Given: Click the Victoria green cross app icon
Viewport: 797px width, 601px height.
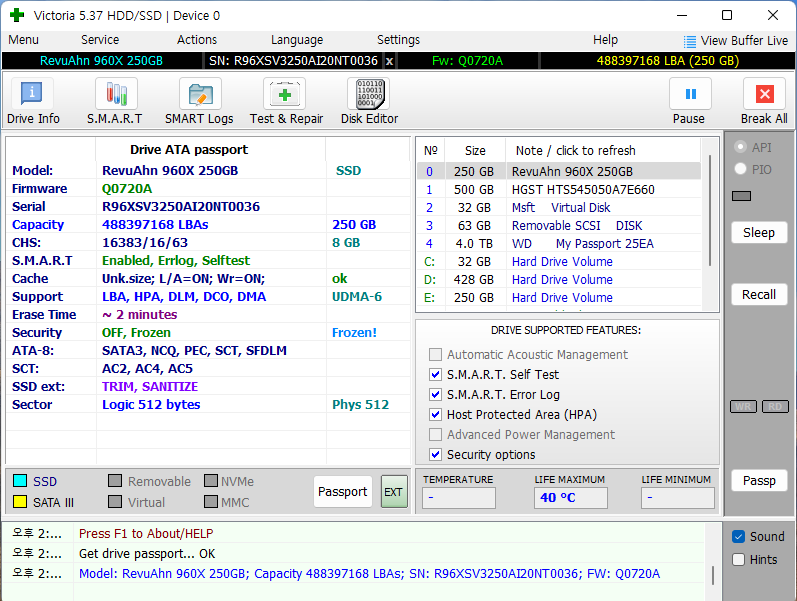Looking at the screenshot, I should click(17, 15).
